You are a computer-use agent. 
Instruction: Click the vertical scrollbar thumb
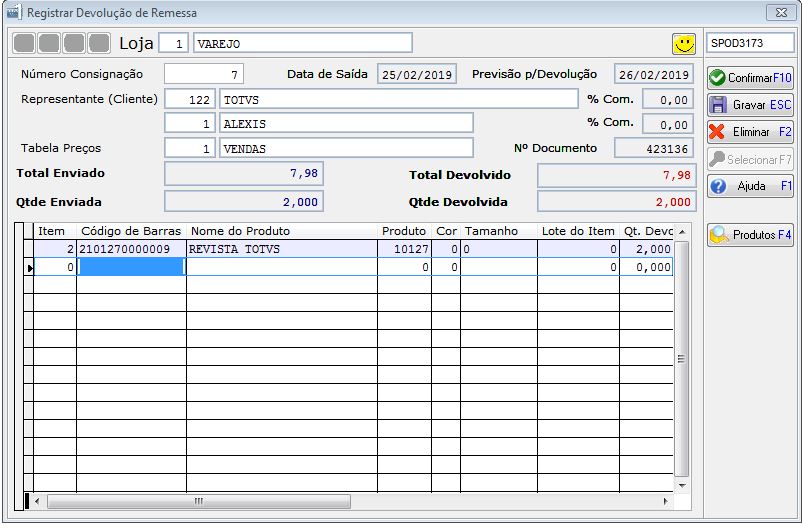pos(682,359)
